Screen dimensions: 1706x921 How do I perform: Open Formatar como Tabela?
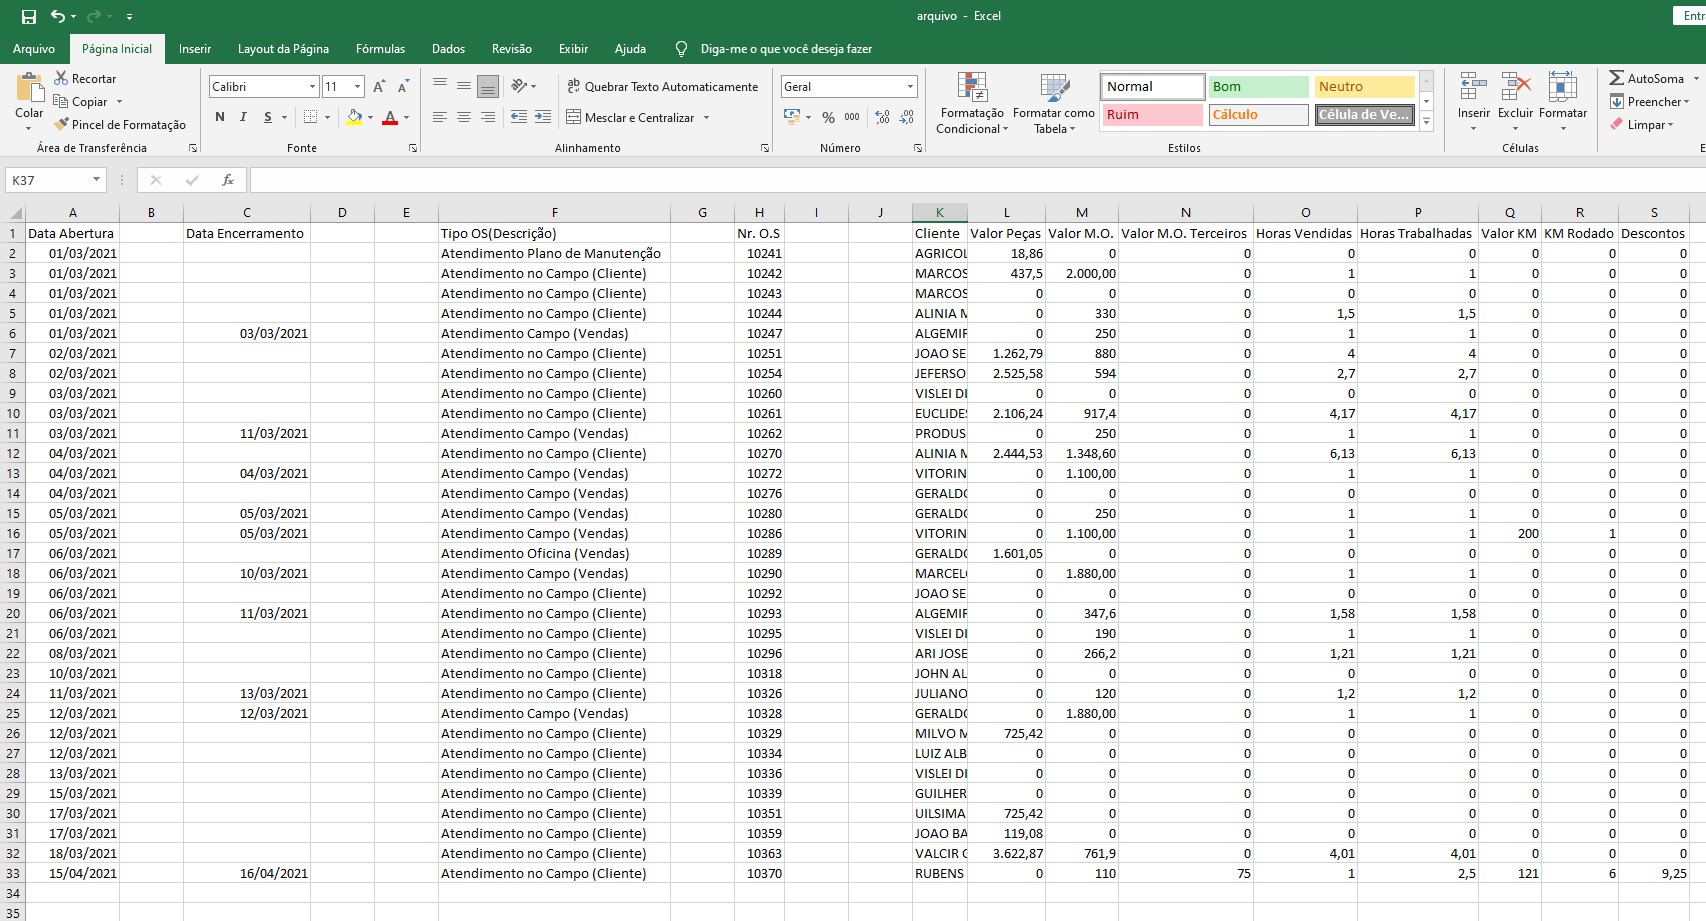point(1053,102)
